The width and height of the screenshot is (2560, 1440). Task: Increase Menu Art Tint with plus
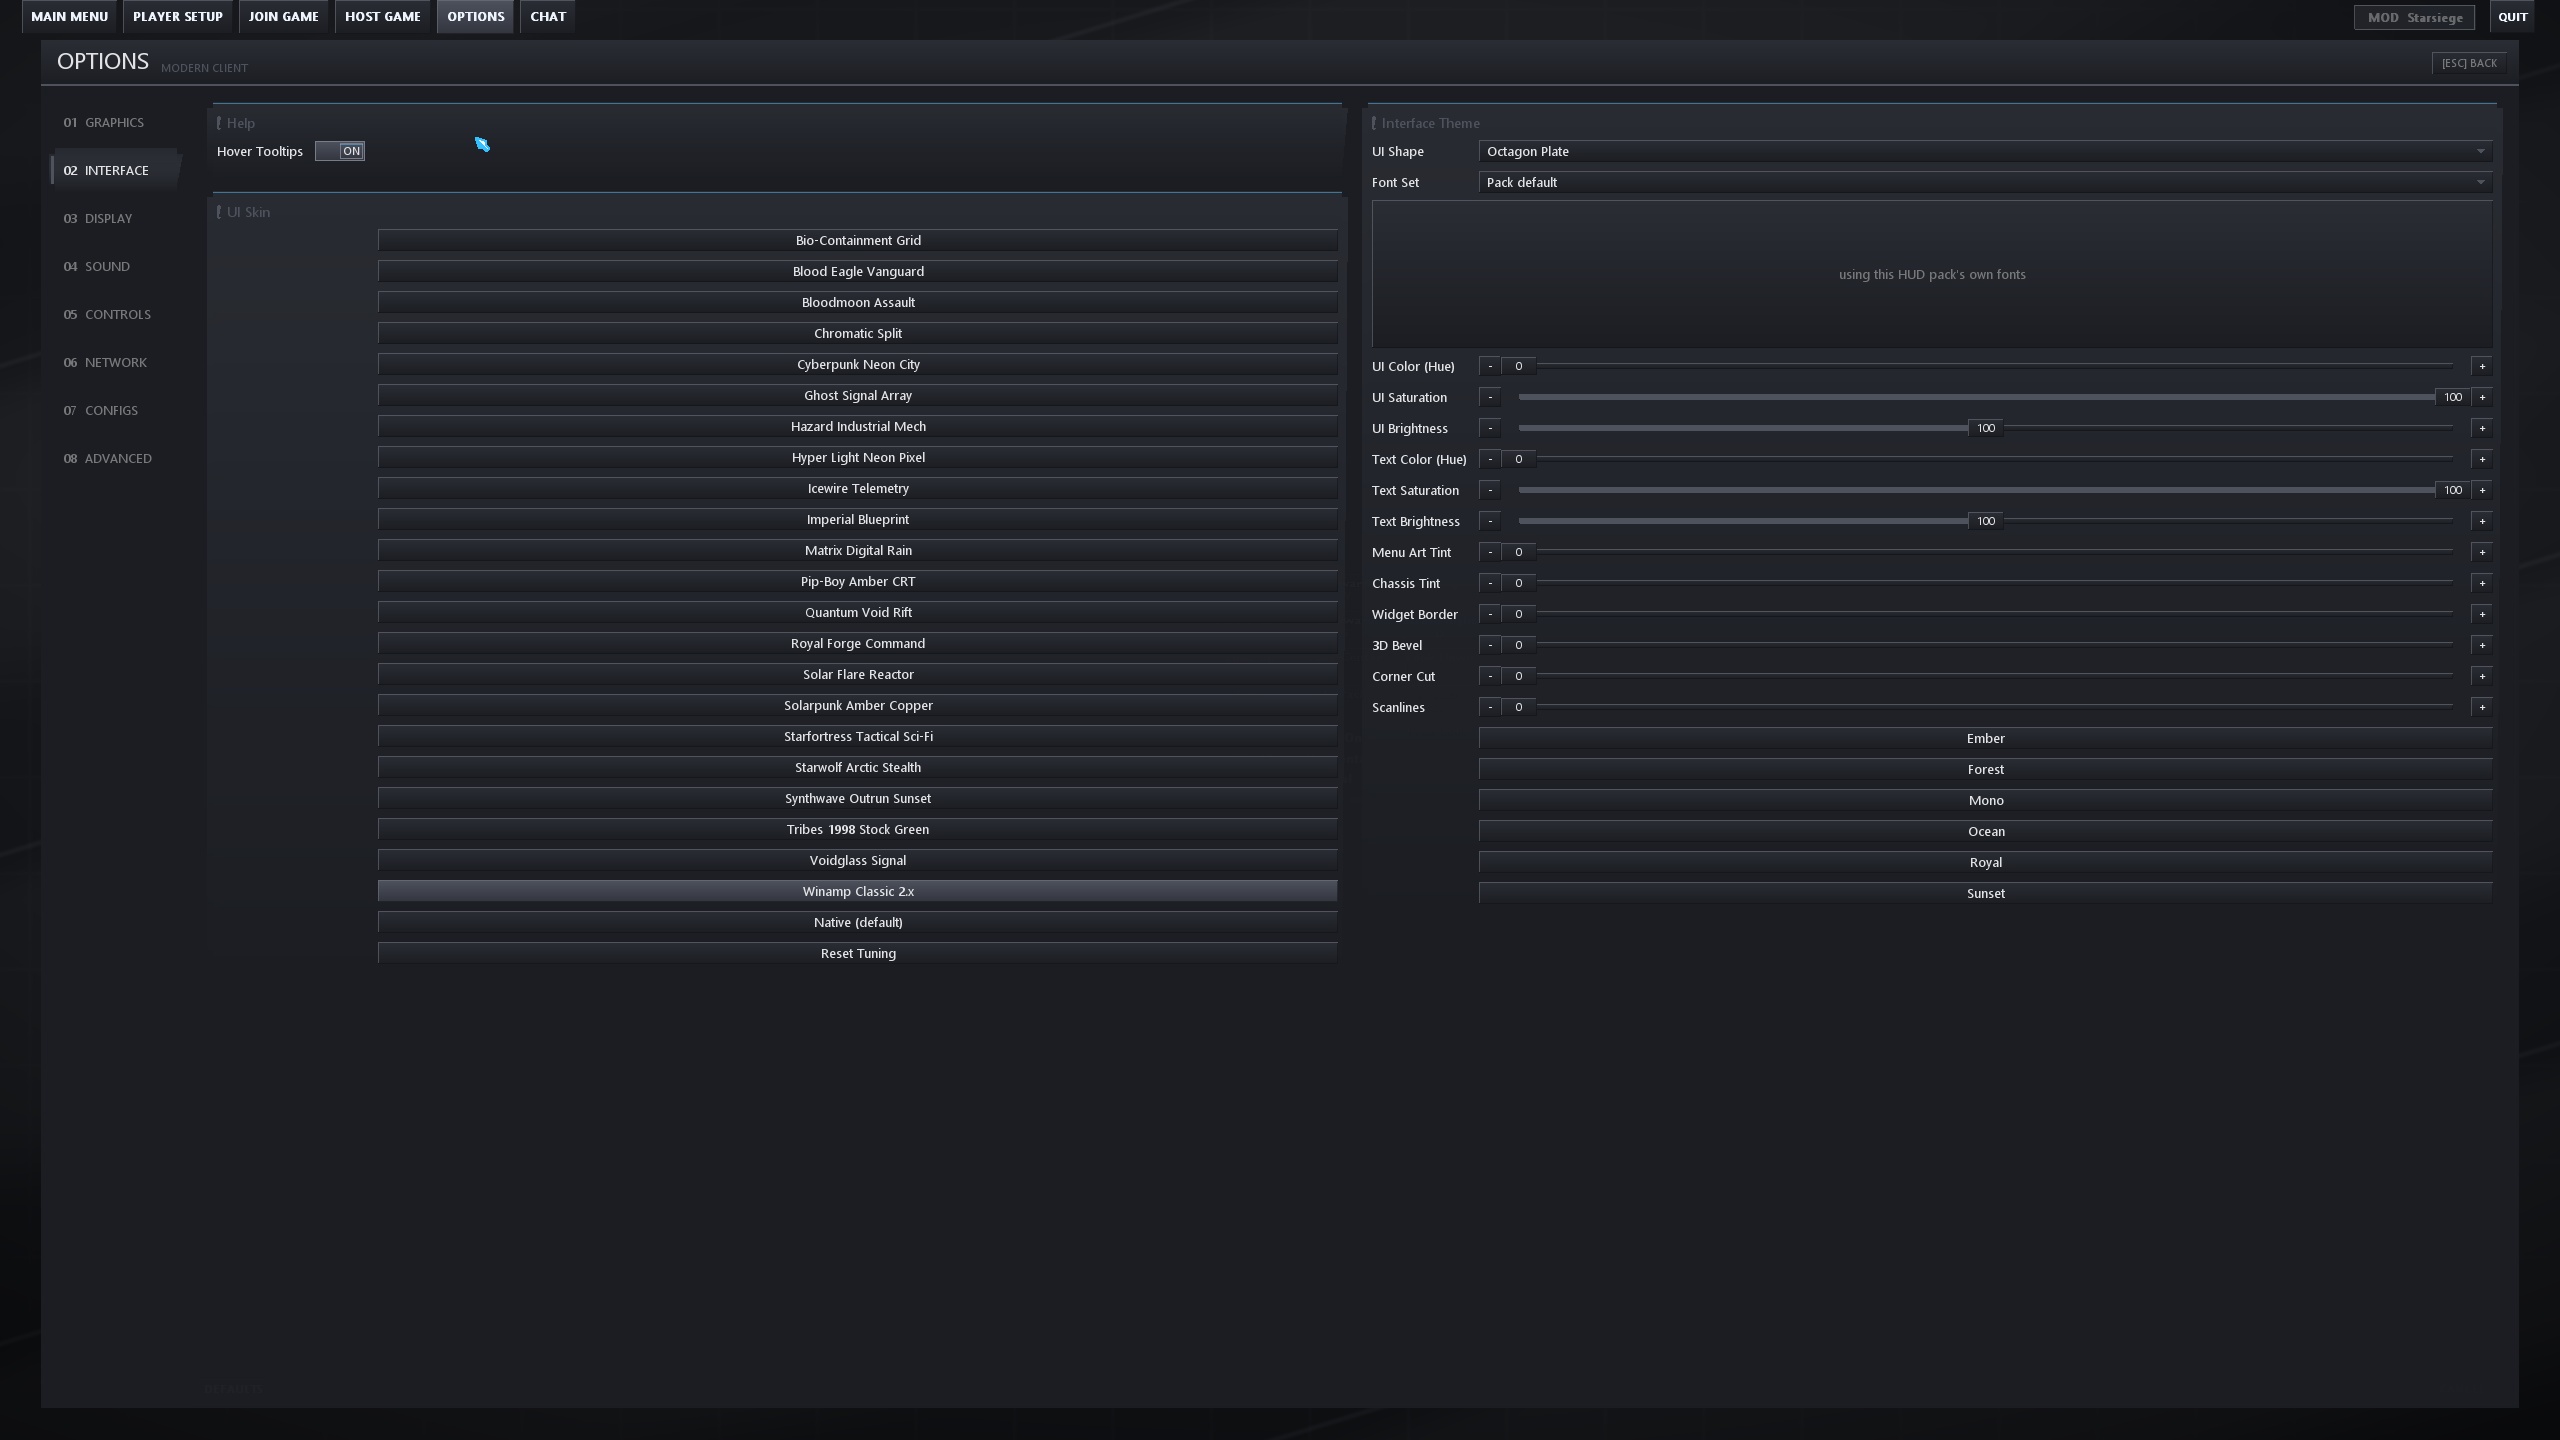[x=2482, y=552]
